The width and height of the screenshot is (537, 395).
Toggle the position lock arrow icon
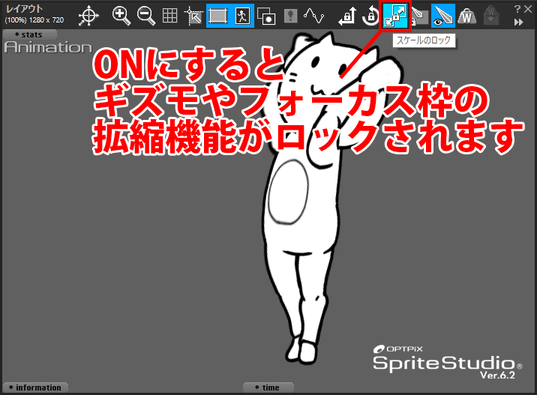[347, 16]
